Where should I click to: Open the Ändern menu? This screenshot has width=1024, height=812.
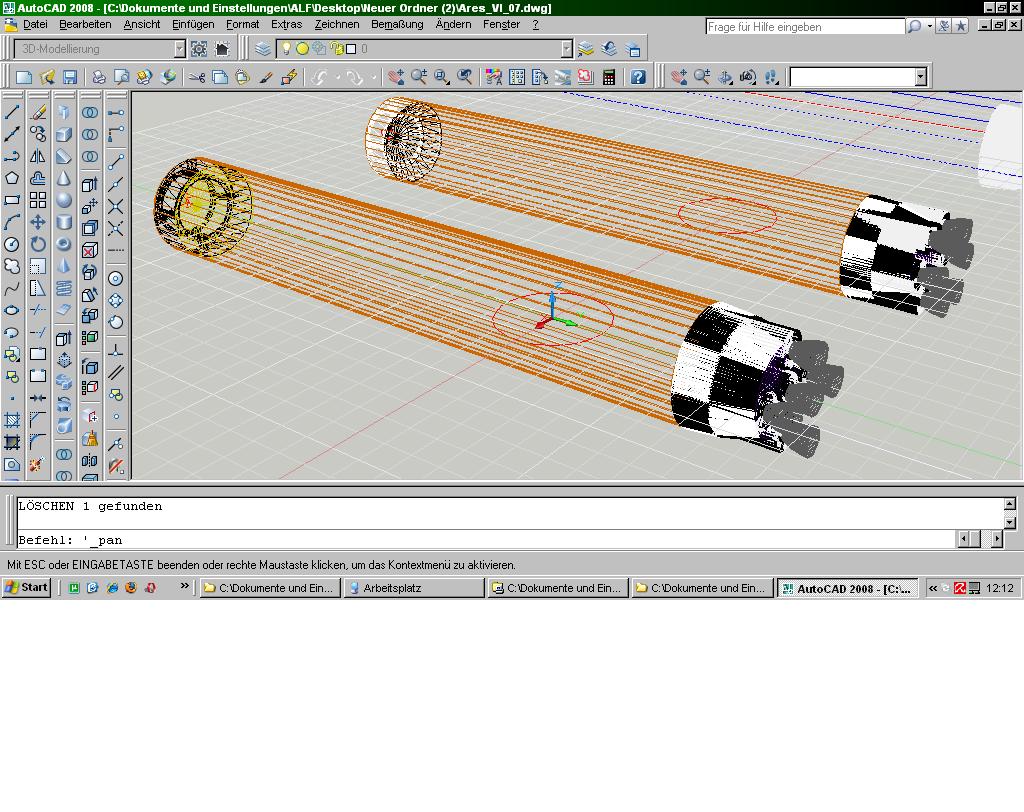[x=453, y=24]
